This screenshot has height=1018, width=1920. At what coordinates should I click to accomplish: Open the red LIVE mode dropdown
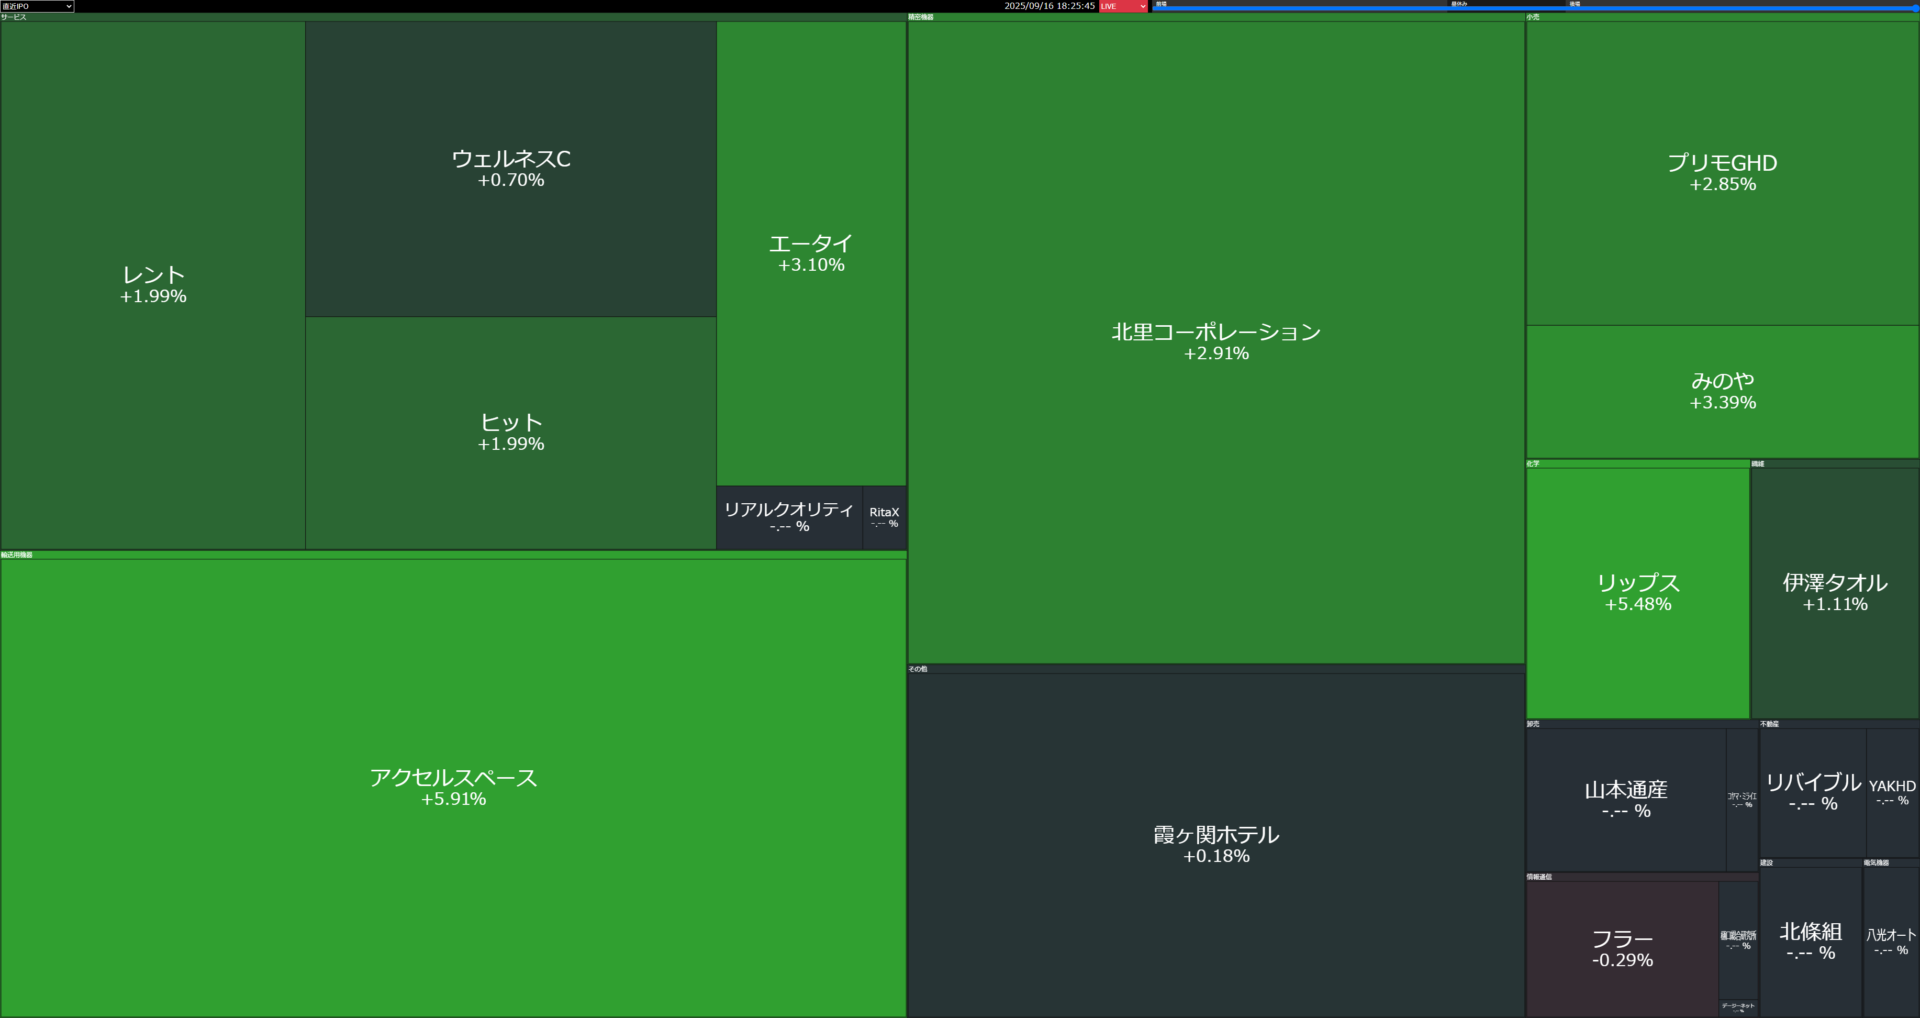(x=1123, y=6)
